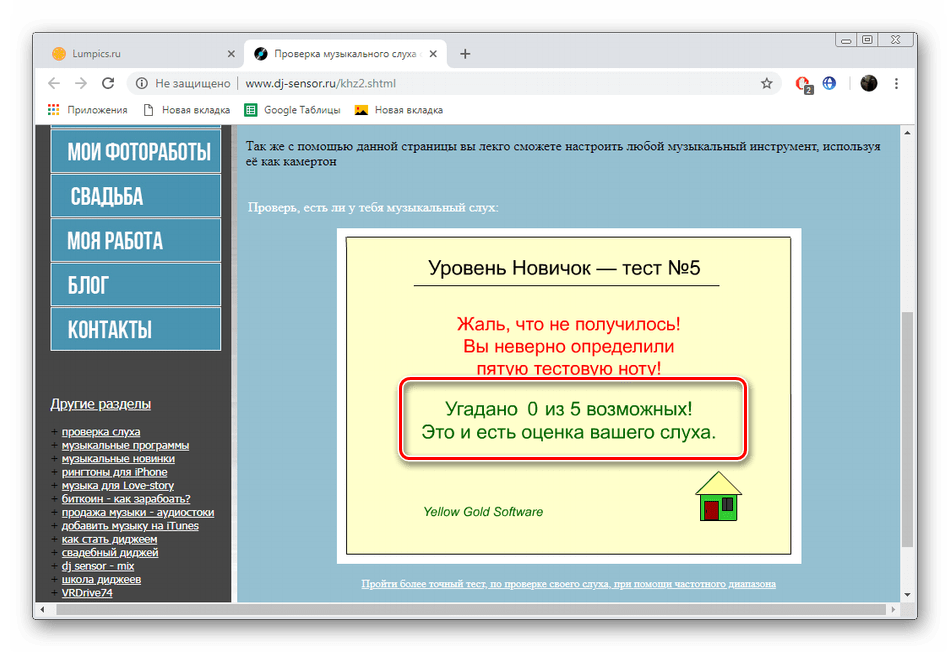950x652 pixels.
Task: Open a new tab with the plus
Action: [x=464, y=54]
